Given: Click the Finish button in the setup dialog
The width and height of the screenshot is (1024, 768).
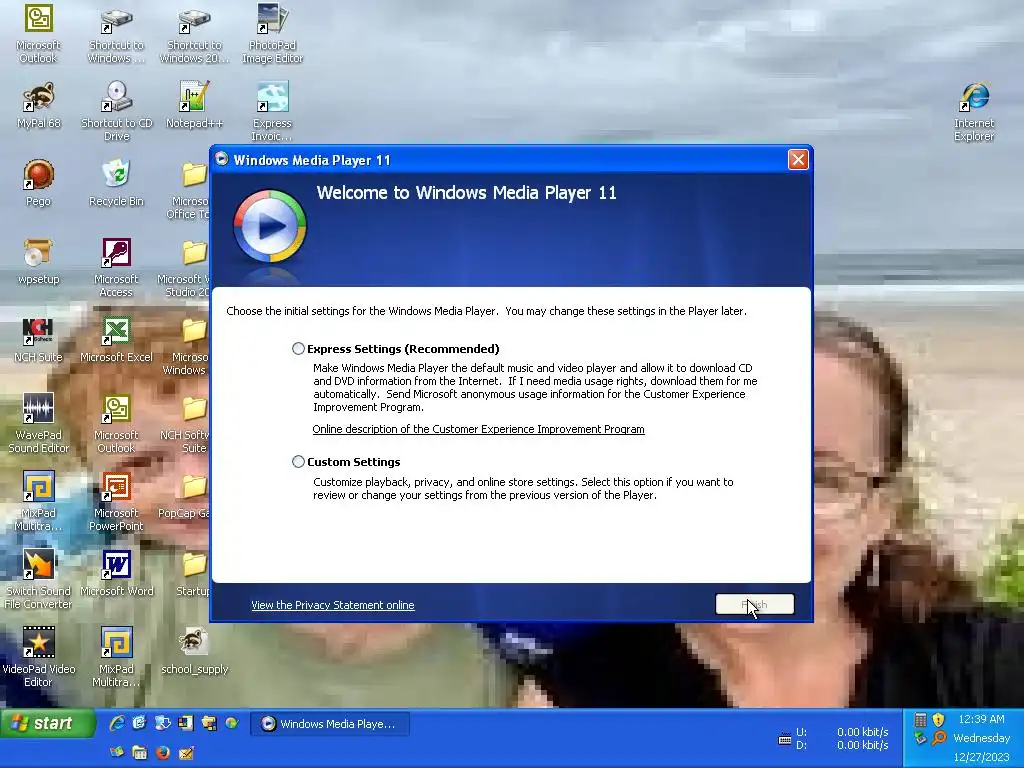Looking at the screenshot, I should point(754,604).
